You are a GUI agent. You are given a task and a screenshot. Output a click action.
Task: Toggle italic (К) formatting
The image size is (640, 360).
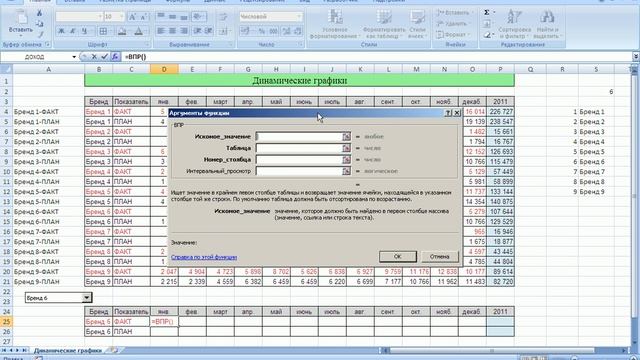73,31
